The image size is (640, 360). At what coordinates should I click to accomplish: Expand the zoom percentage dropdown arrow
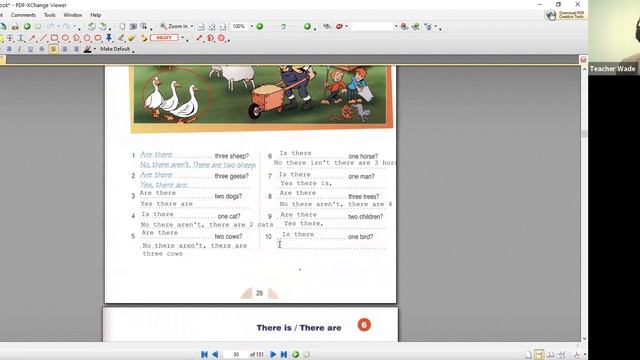(x=251, y=26)
